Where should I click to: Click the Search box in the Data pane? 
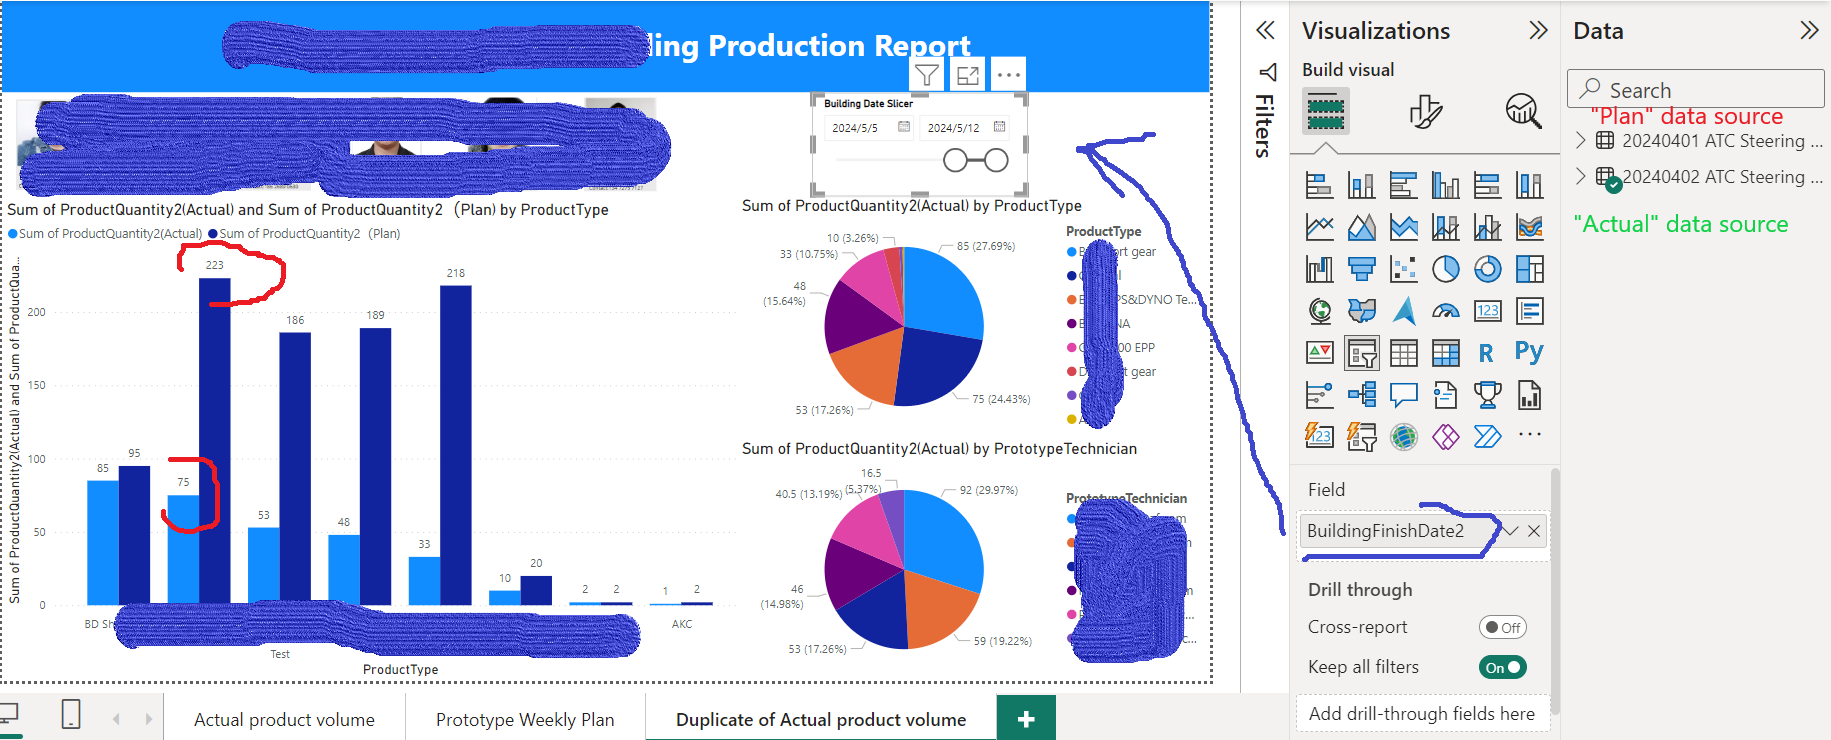[x=1696, y=89]
